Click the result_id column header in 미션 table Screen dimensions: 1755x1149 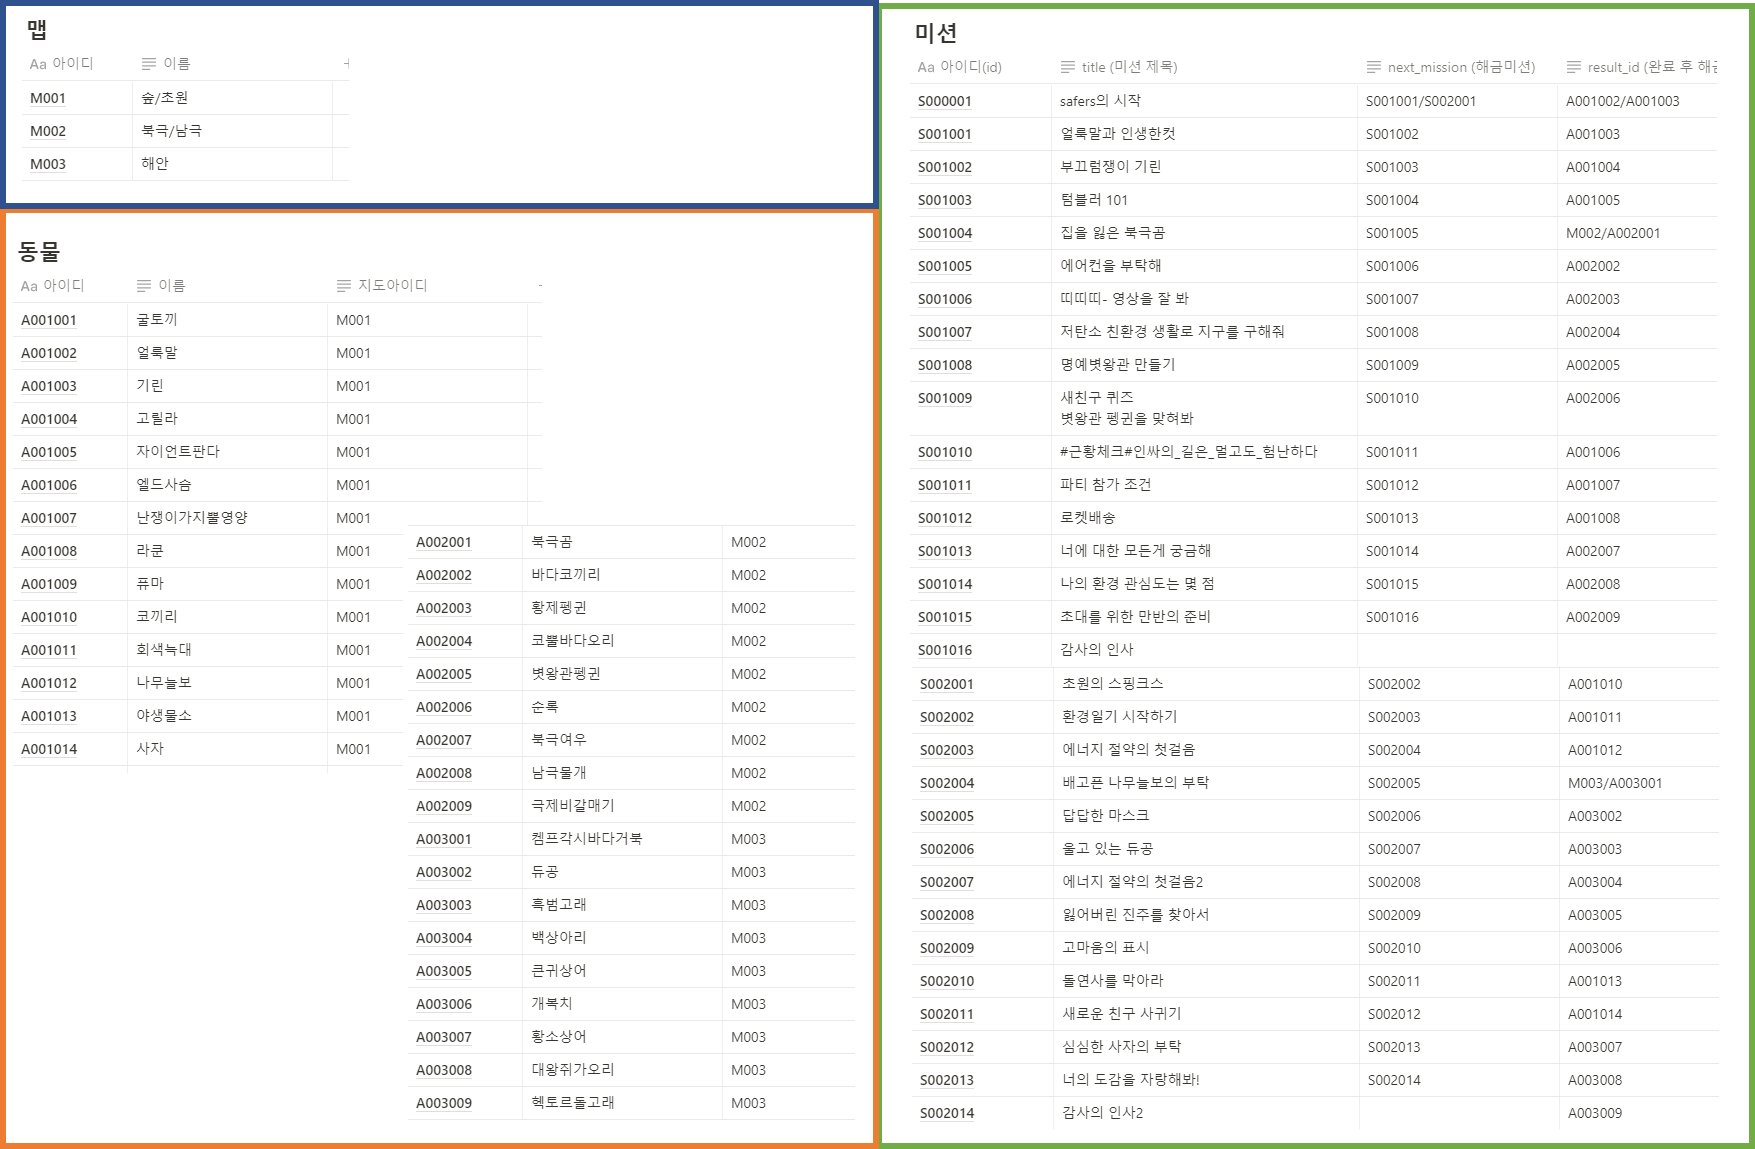pyautogui.click(x=1641, y=67)
